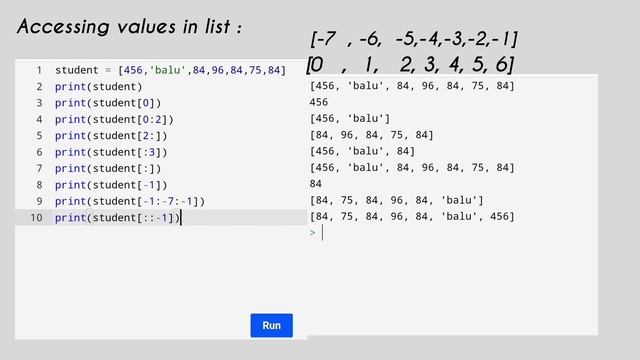Click the blue Run button
This screenshot has width=640, height=360.
pos(271,325)
